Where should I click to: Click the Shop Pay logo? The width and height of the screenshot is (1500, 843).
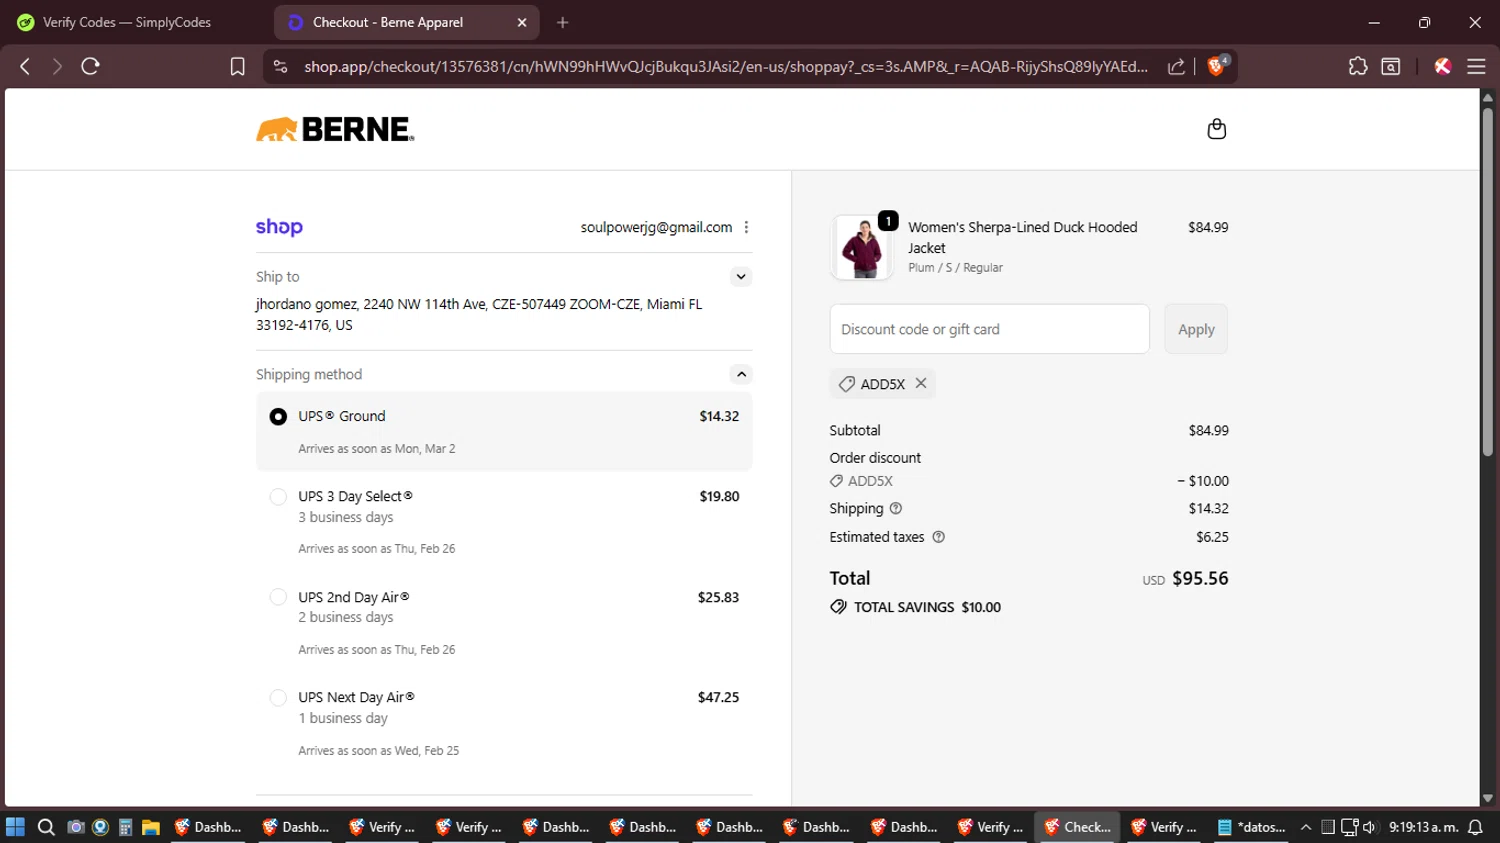(x=279, y=227)
